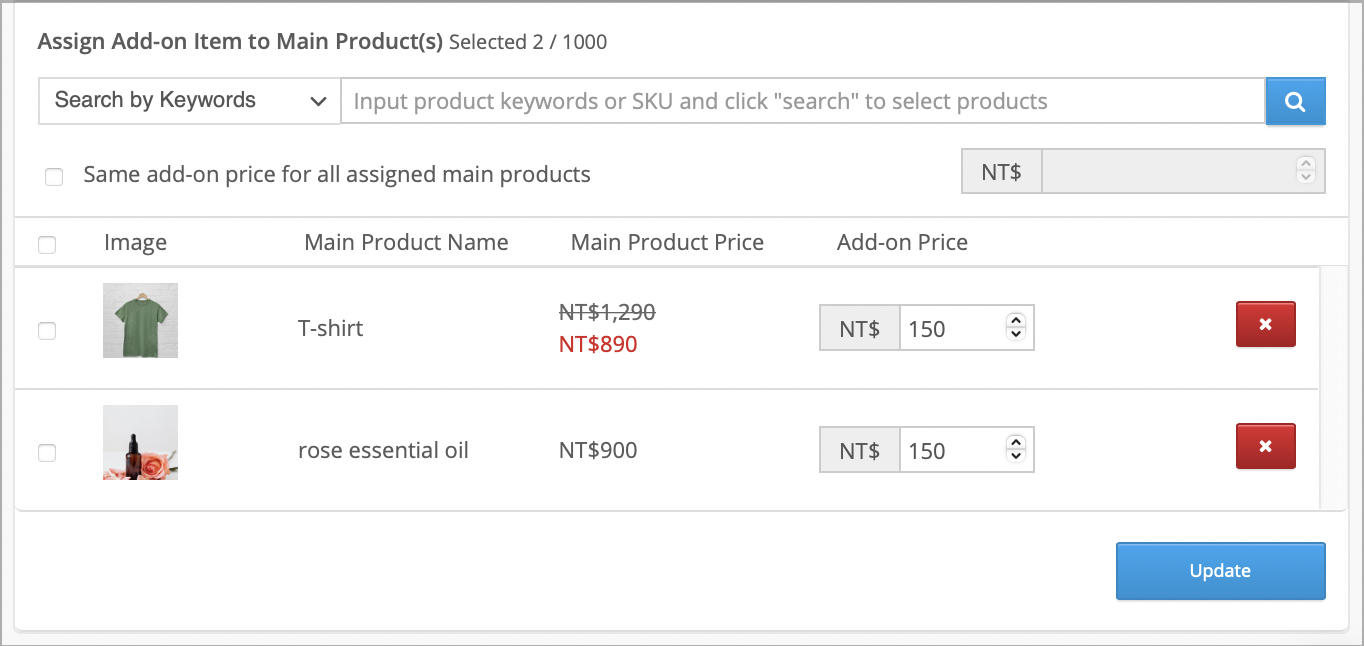This screenshot has height=646, width=1364.
Task: Click the blue magnifier search button
Action: [x=1295, y=101]
